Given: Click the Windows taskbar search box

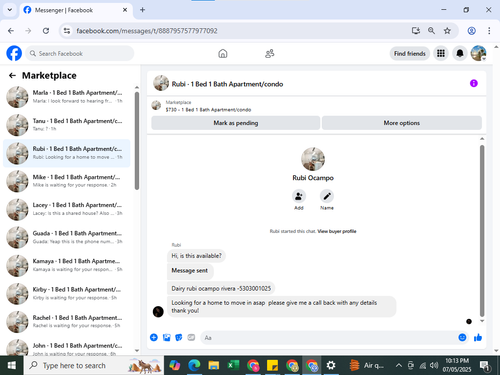Looking at the screenshot, I should [94, 366].
